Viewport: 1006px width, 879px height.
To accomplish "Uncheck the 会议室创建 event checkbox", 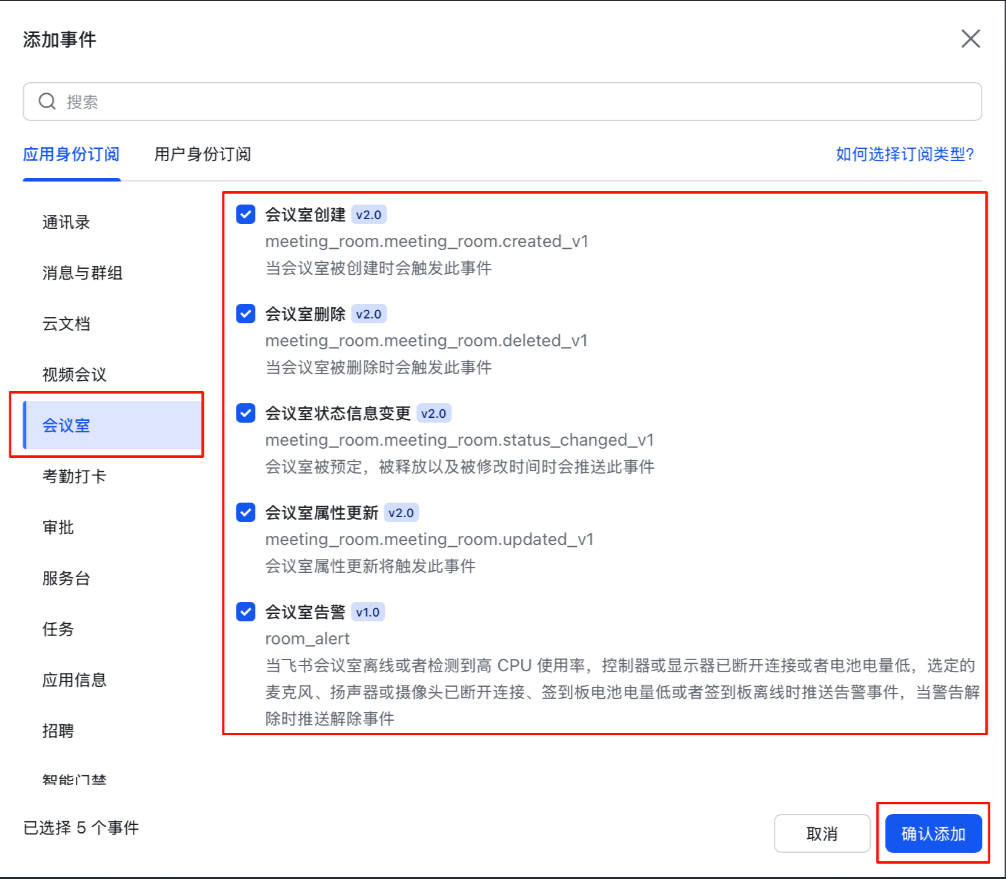I will tap(246, 214).
